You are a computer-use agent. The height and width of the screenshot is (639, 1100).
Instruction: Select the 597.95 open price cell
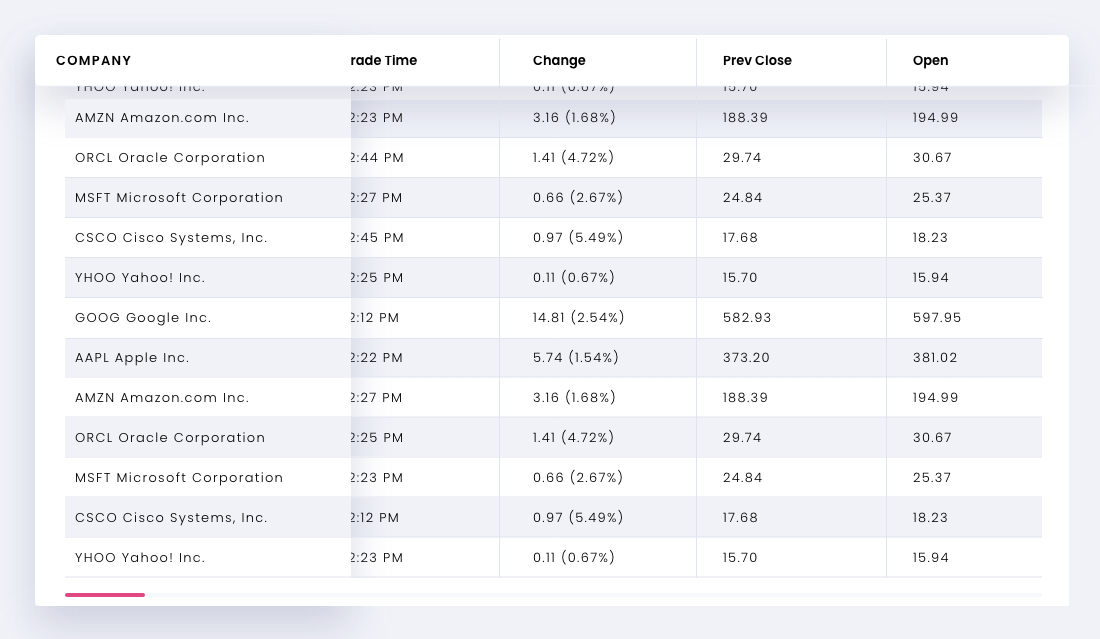tap(936, 318)
